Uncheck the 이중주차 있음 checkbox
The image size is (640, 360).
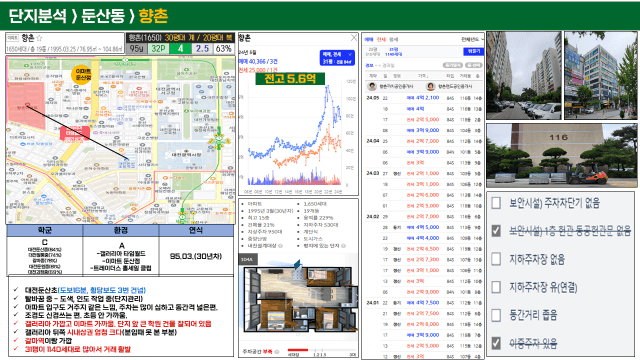[x=496, y=343]
